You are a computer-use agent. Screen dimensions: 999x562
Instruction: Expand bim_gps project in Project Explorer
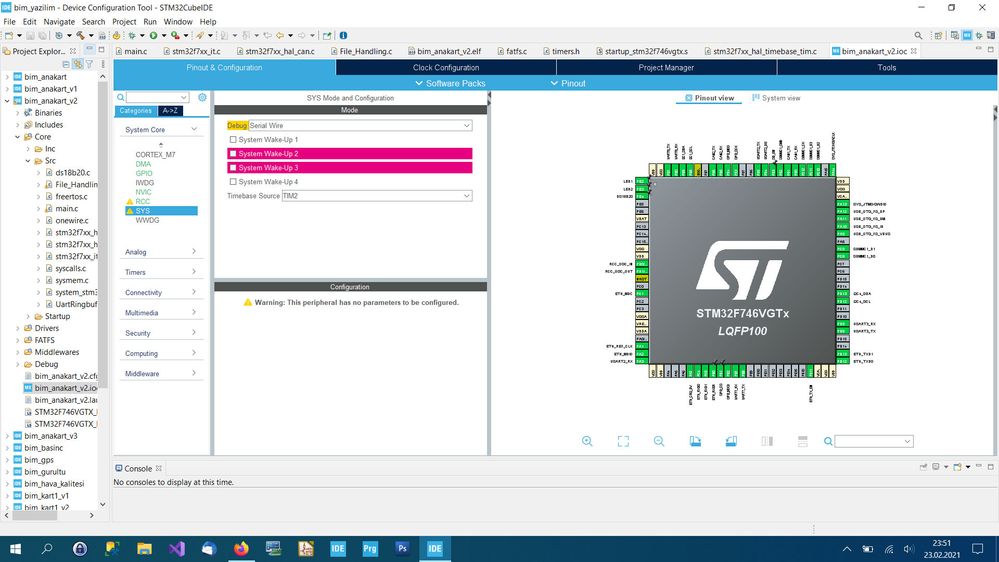coord(7,459)
